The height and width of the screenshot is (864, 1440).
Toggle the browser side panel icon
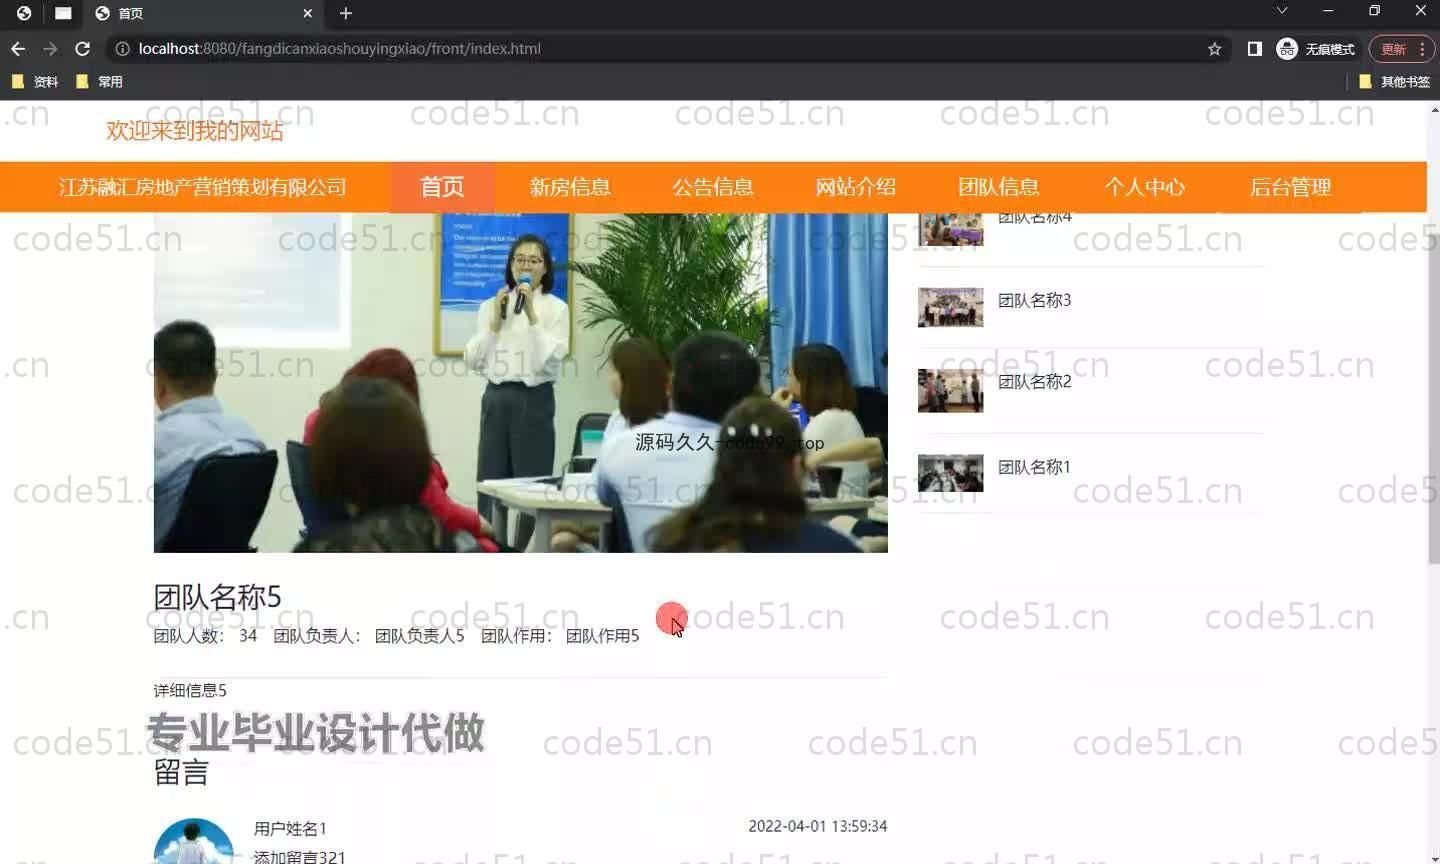coord(1254,49)
